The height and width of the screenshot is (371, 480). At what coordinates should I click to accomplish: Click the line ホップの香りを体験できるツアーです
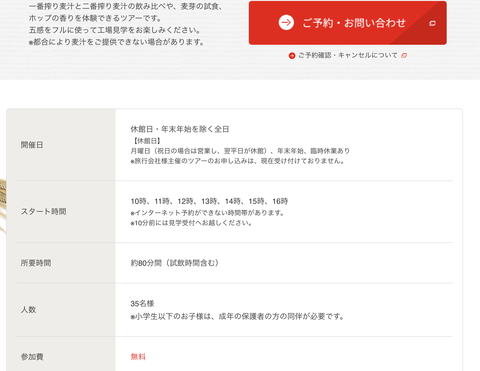click(95, 18)
